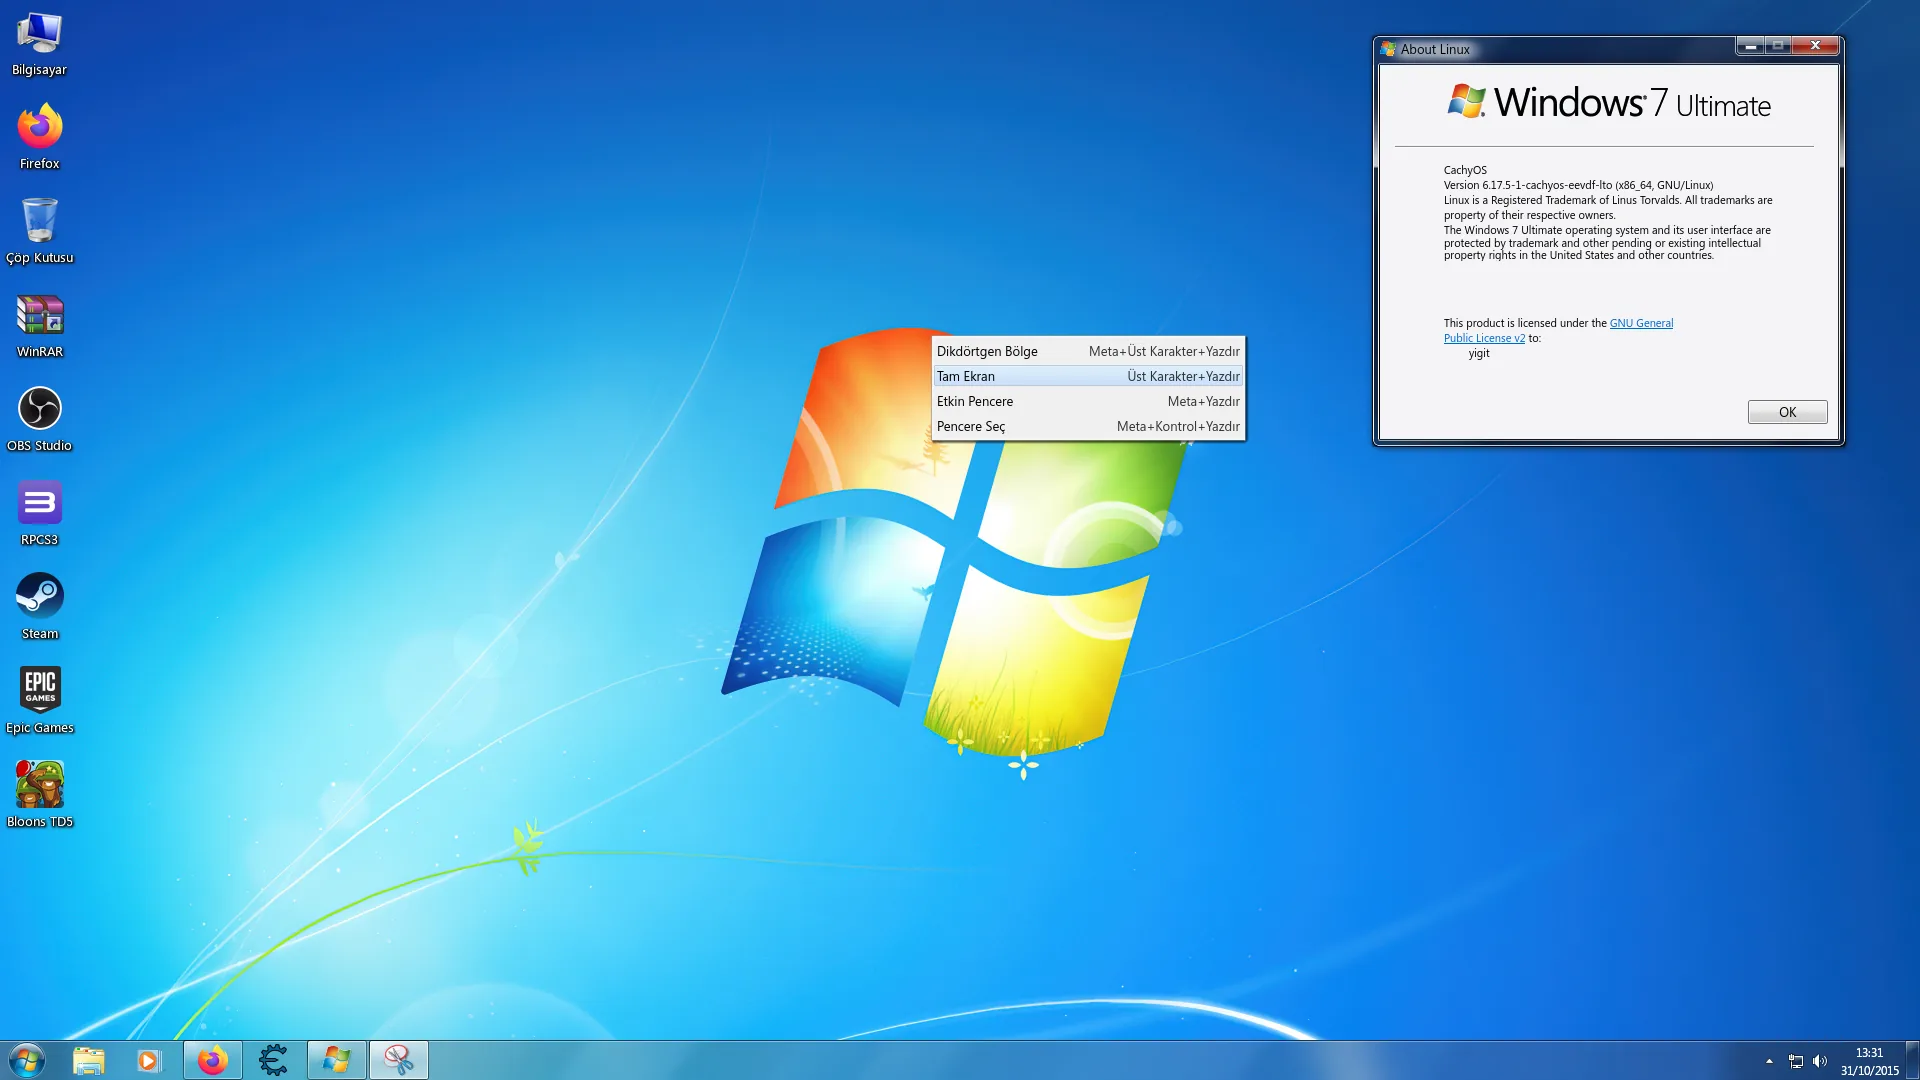The height and width of the screenshot is (1080, 1920).
Task: Open Çöp Kutusu recycle bin icon
Action: pos(39,232)
